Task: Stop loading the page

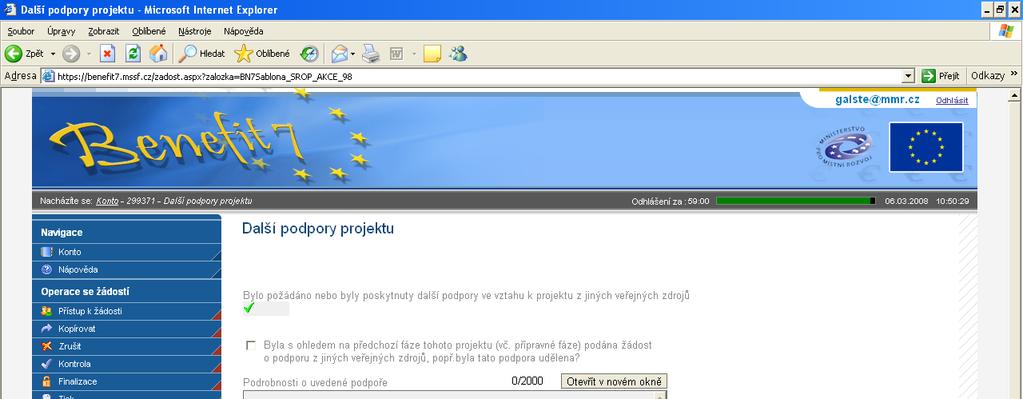Action: 108,53
